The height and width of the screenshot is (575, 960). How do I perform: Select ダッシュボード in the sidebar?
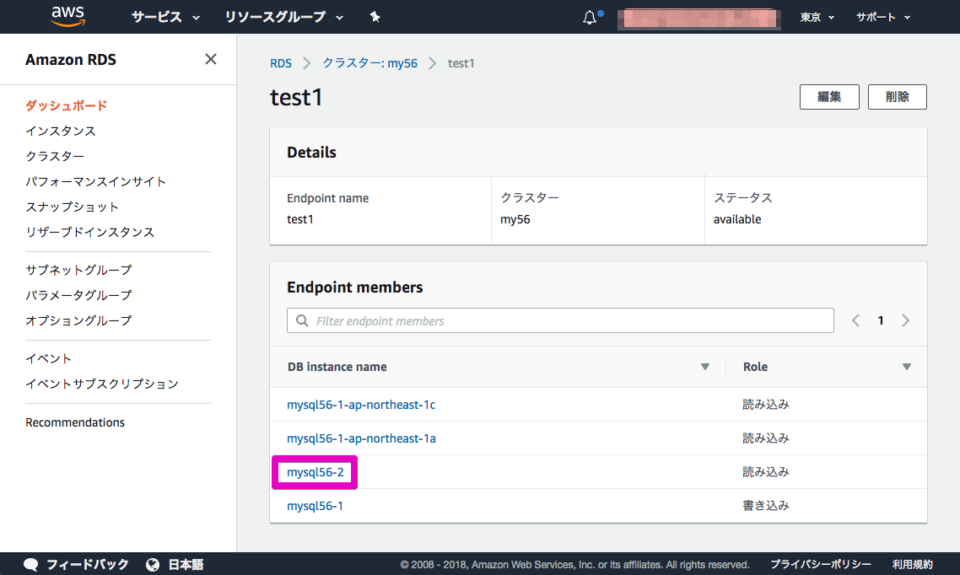[x=66, y=105]
